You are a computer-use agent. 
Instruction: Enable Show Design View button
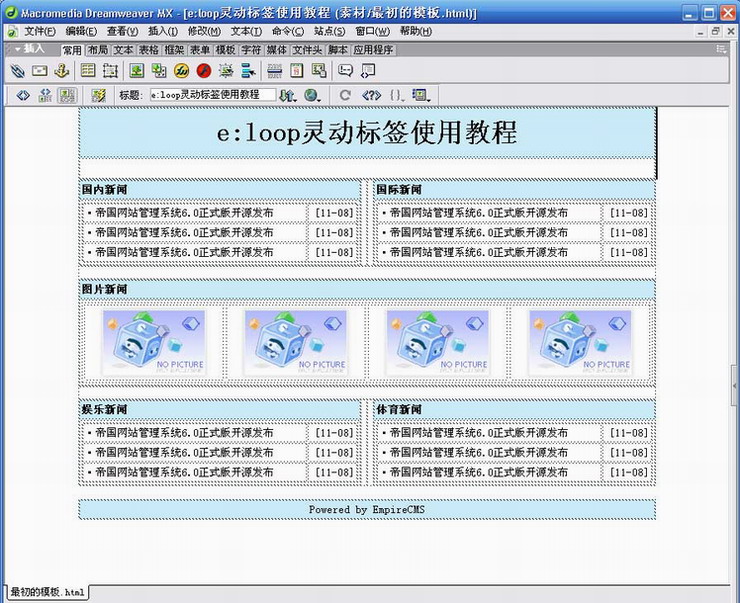[66, 95]
